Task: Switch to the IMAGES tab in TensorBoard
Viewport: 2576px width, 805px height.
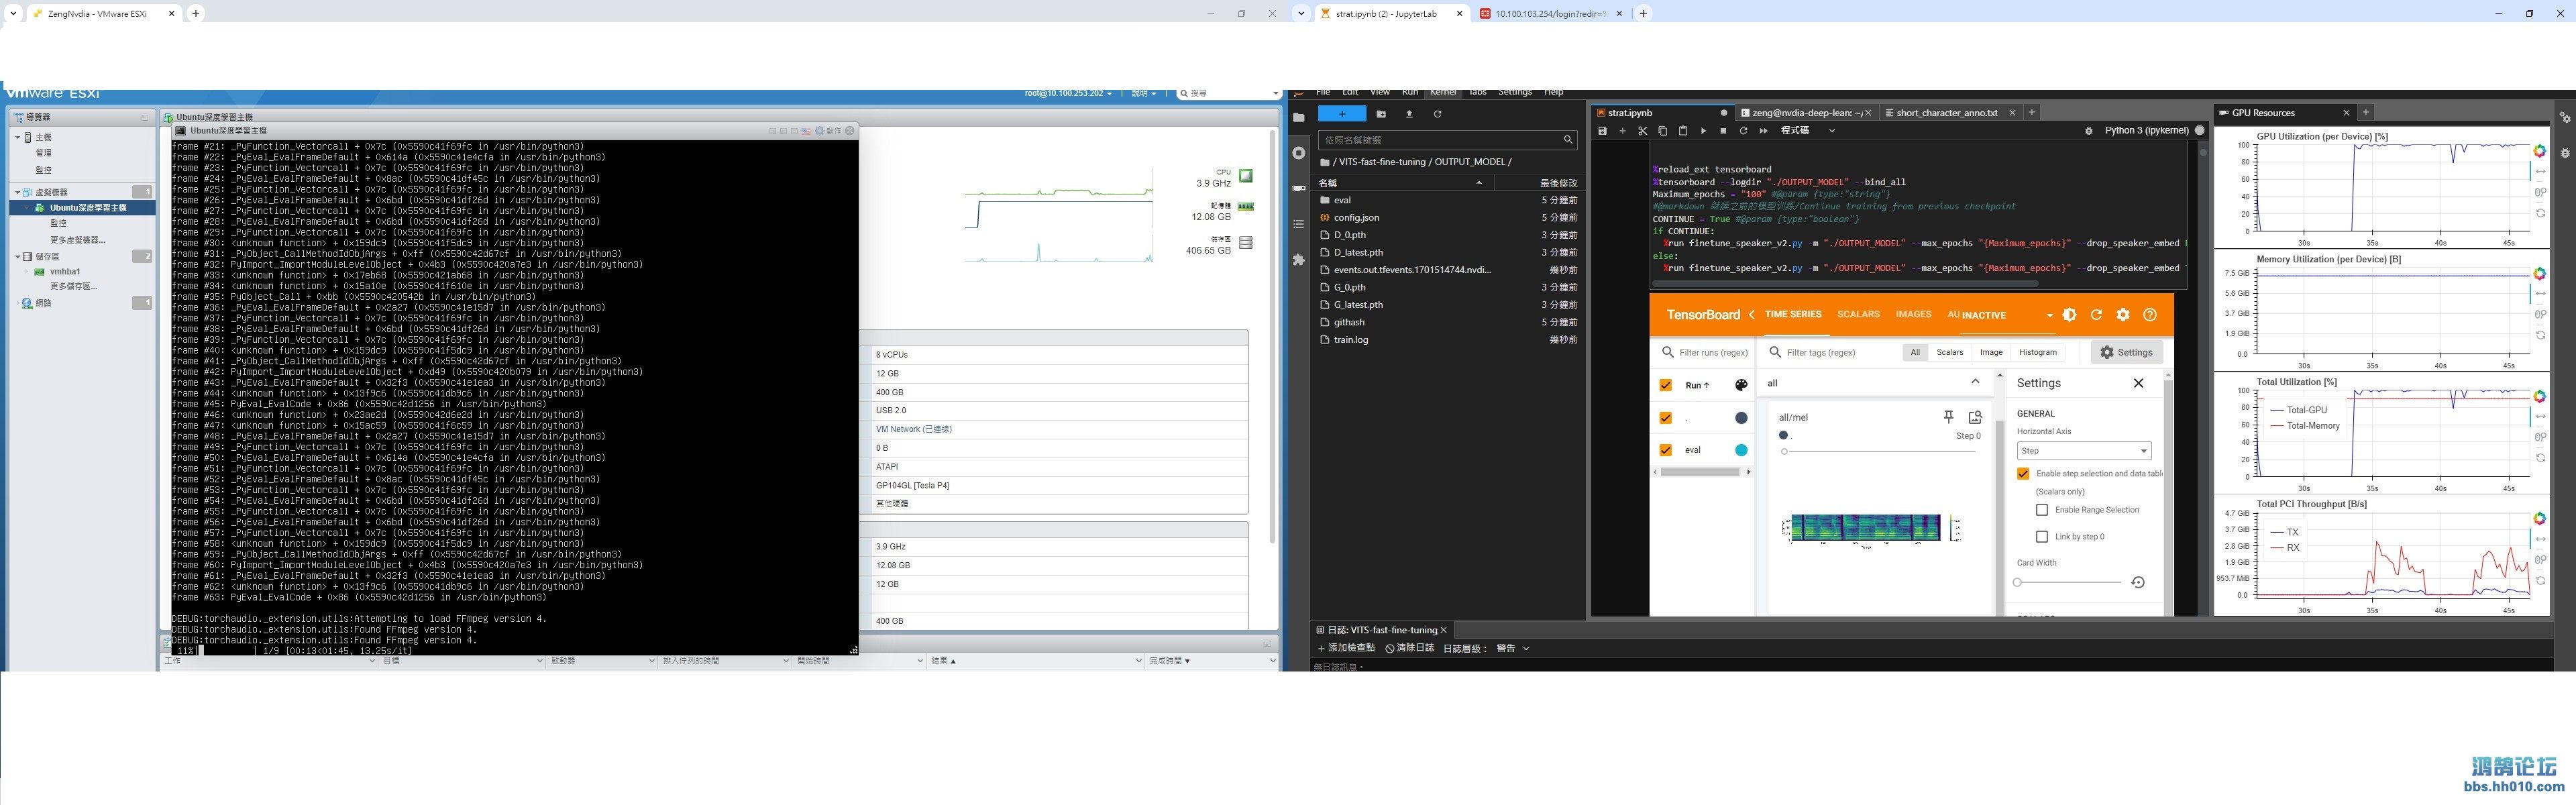Action: click(x=1913, y=314)
